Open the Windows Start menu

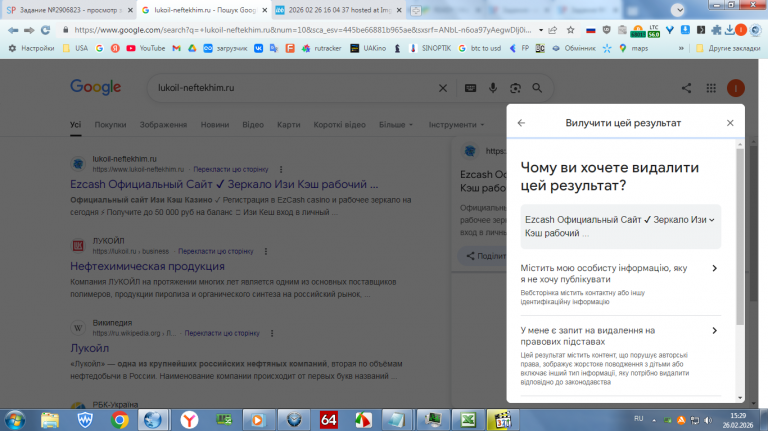pyautogui.click(x=15, y=420)
